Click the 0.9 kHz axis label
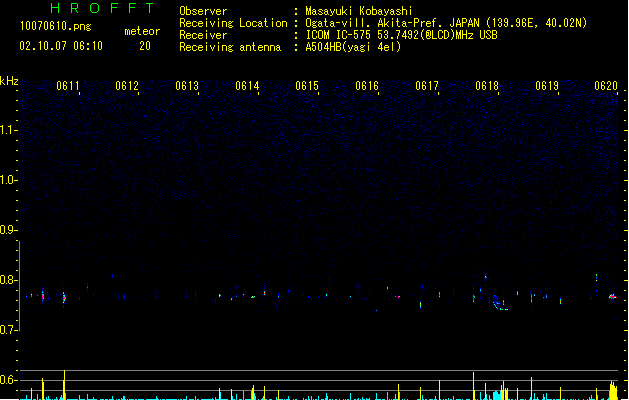629x400 pixels. (x=8, y=230)
